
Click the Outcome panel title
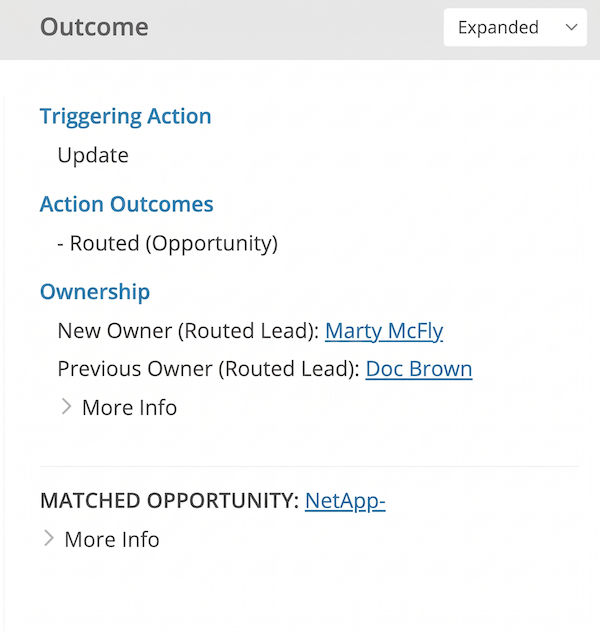click(x=94, y=27)
